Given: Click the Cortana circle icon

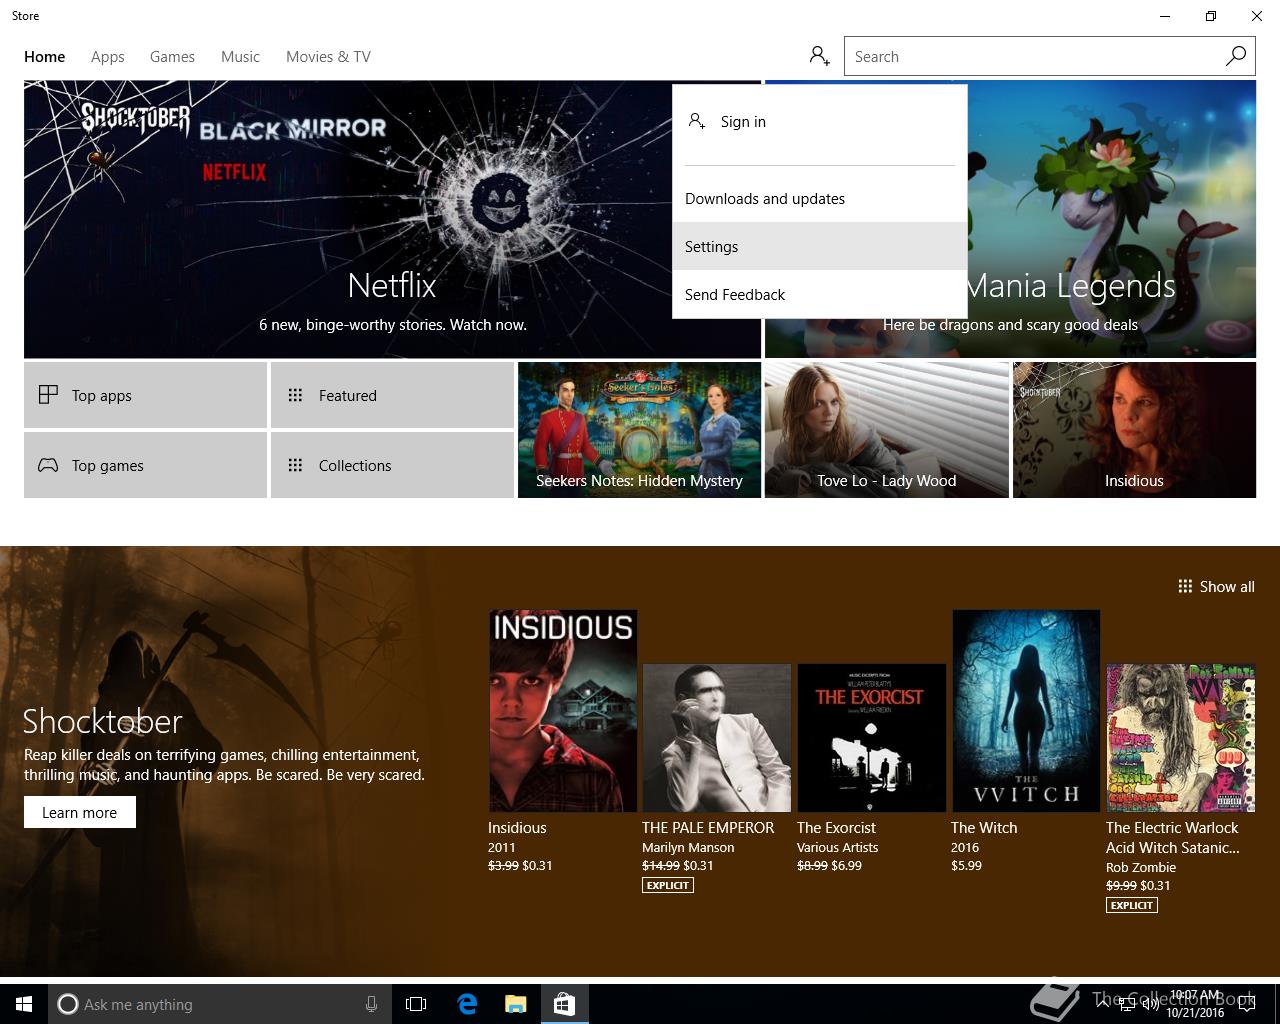Looking at the screenshot, I should click(67, 1004).
